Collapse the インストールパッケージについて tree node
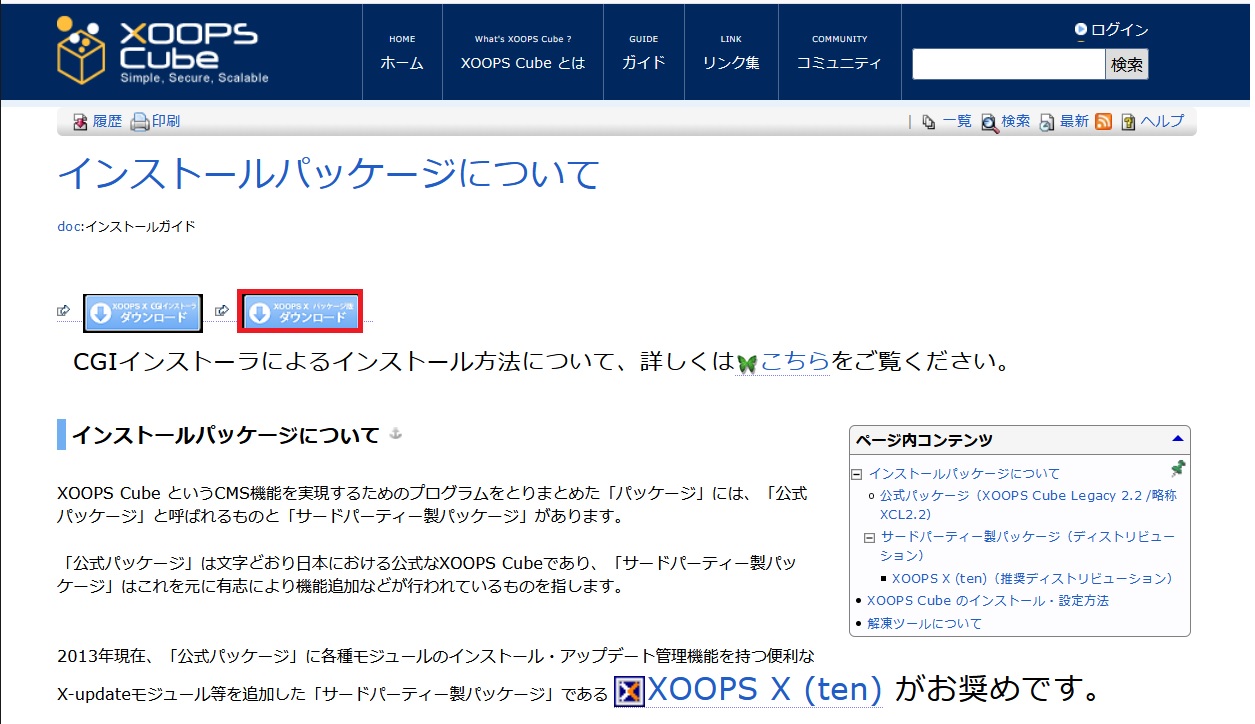 click(857, 474)
